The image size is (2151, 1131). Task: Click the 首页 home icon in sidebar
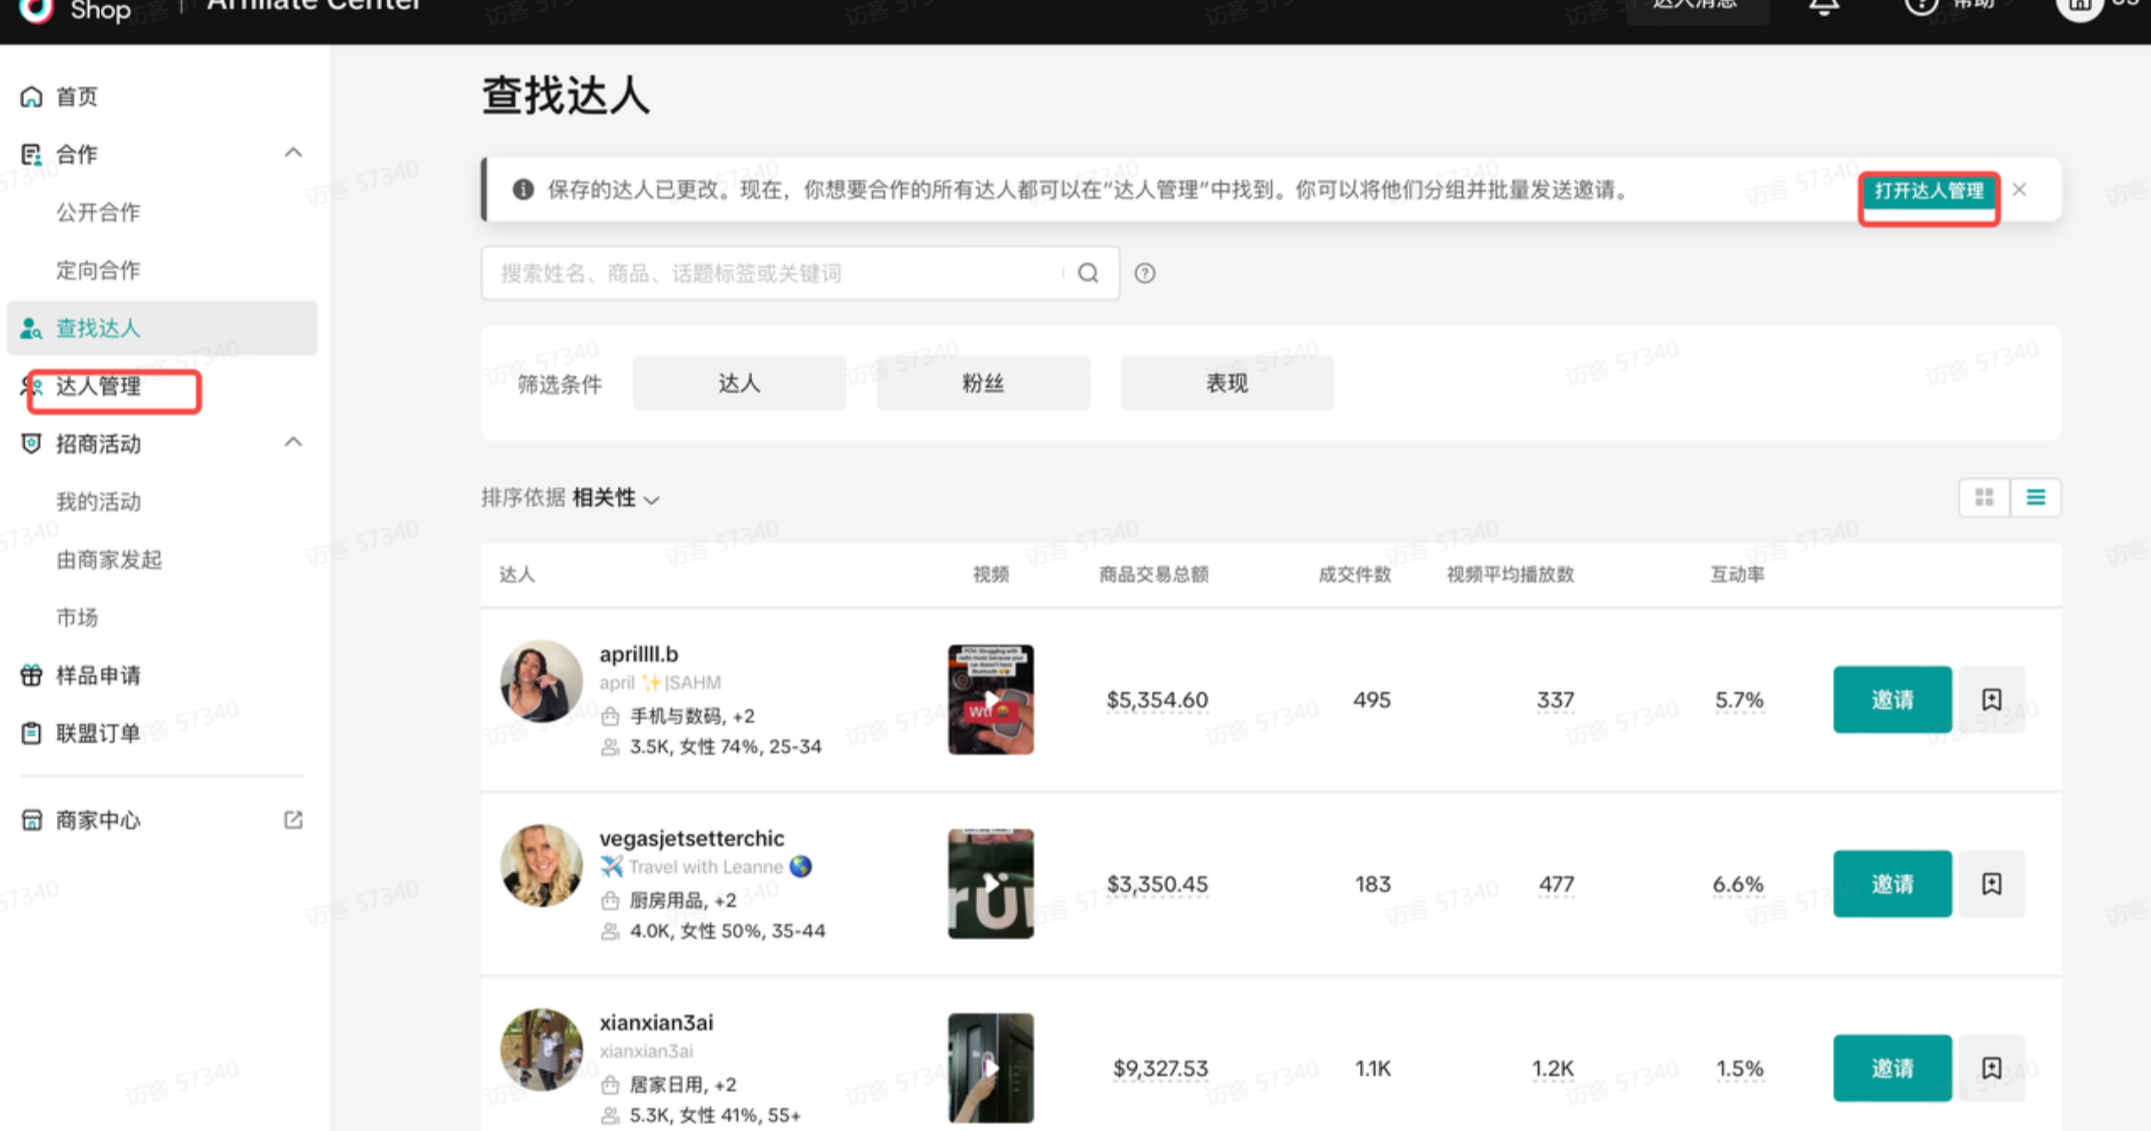(32, 97)
